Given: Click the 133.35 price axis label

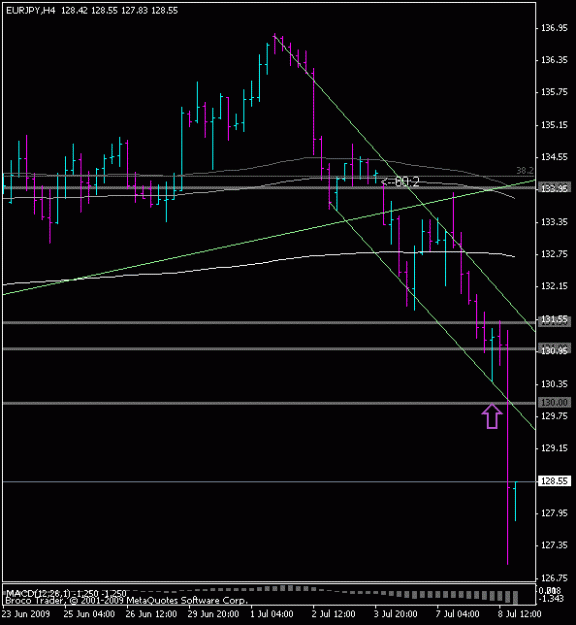Looking at the screenshot, I should point(554,222).
